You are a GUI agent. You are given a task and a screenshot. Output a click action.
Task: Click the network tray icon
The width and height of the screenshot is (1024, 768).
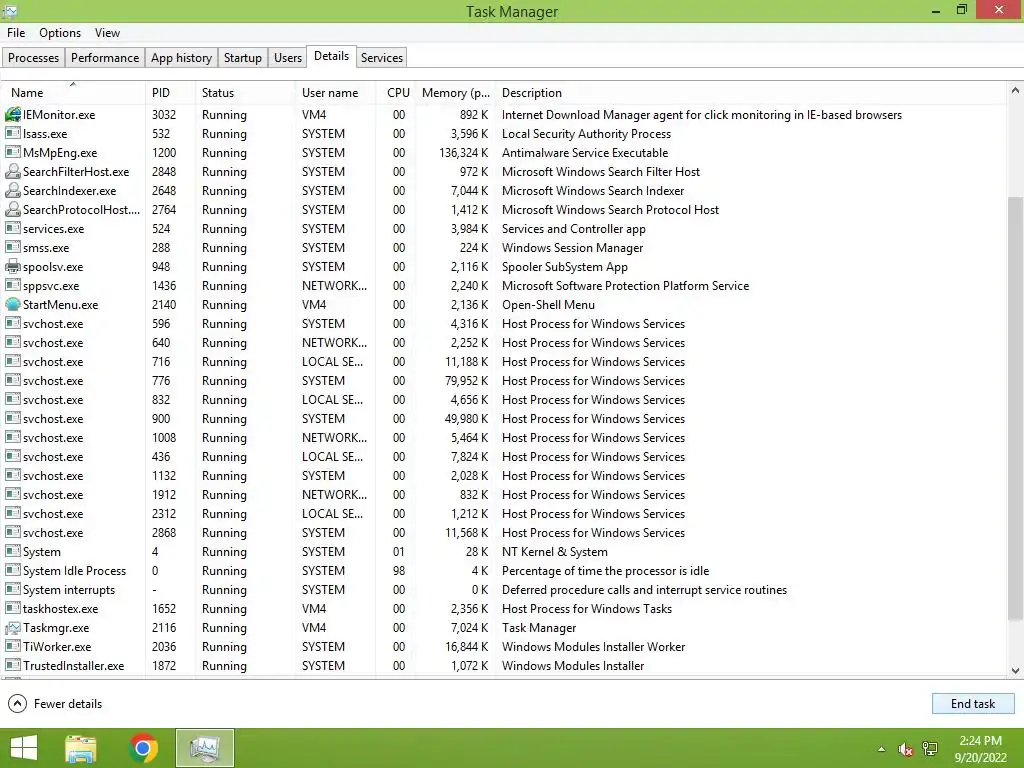click(930, 749)
